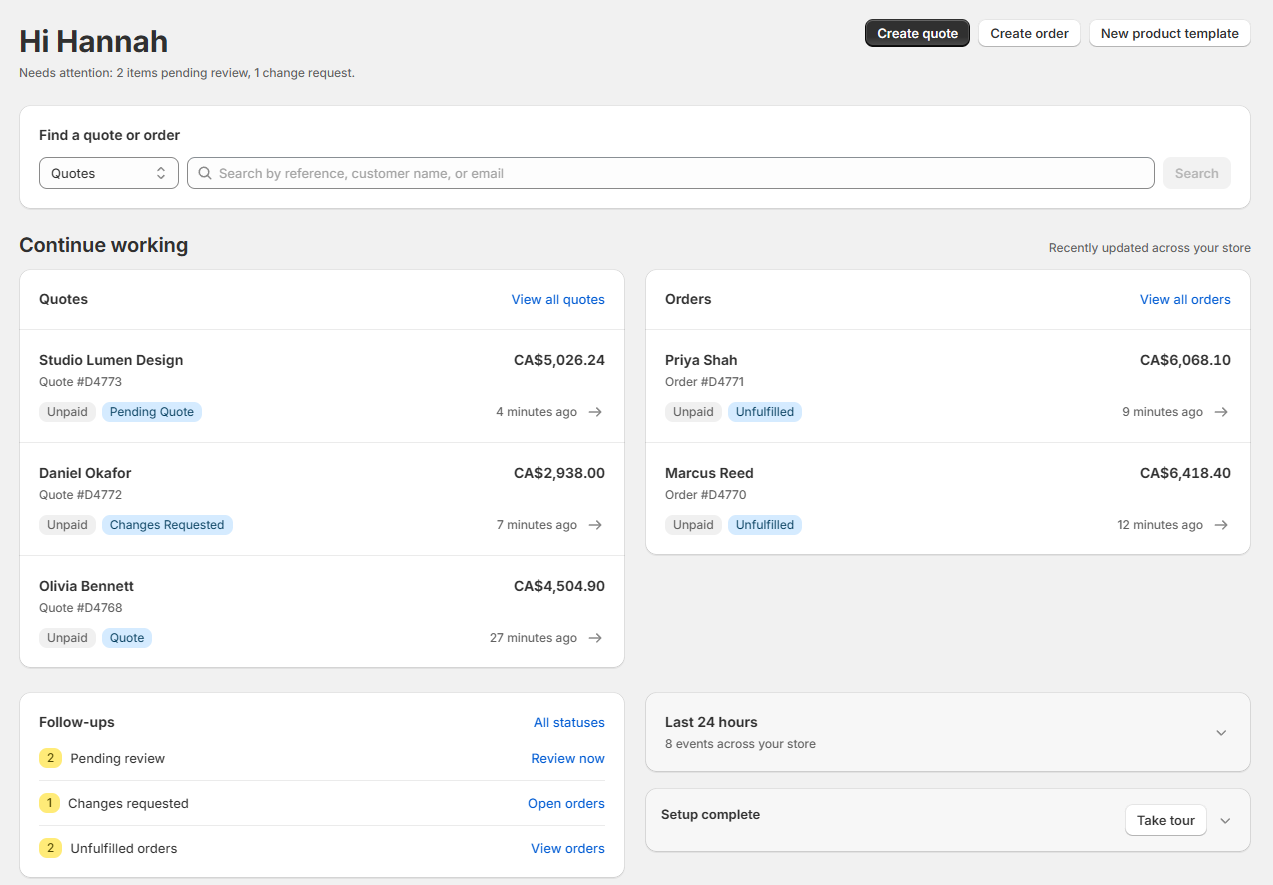Open the Studio Lumen Design quote name
This screenshot has width=1273, height=885.
click(x=111, y=360)
